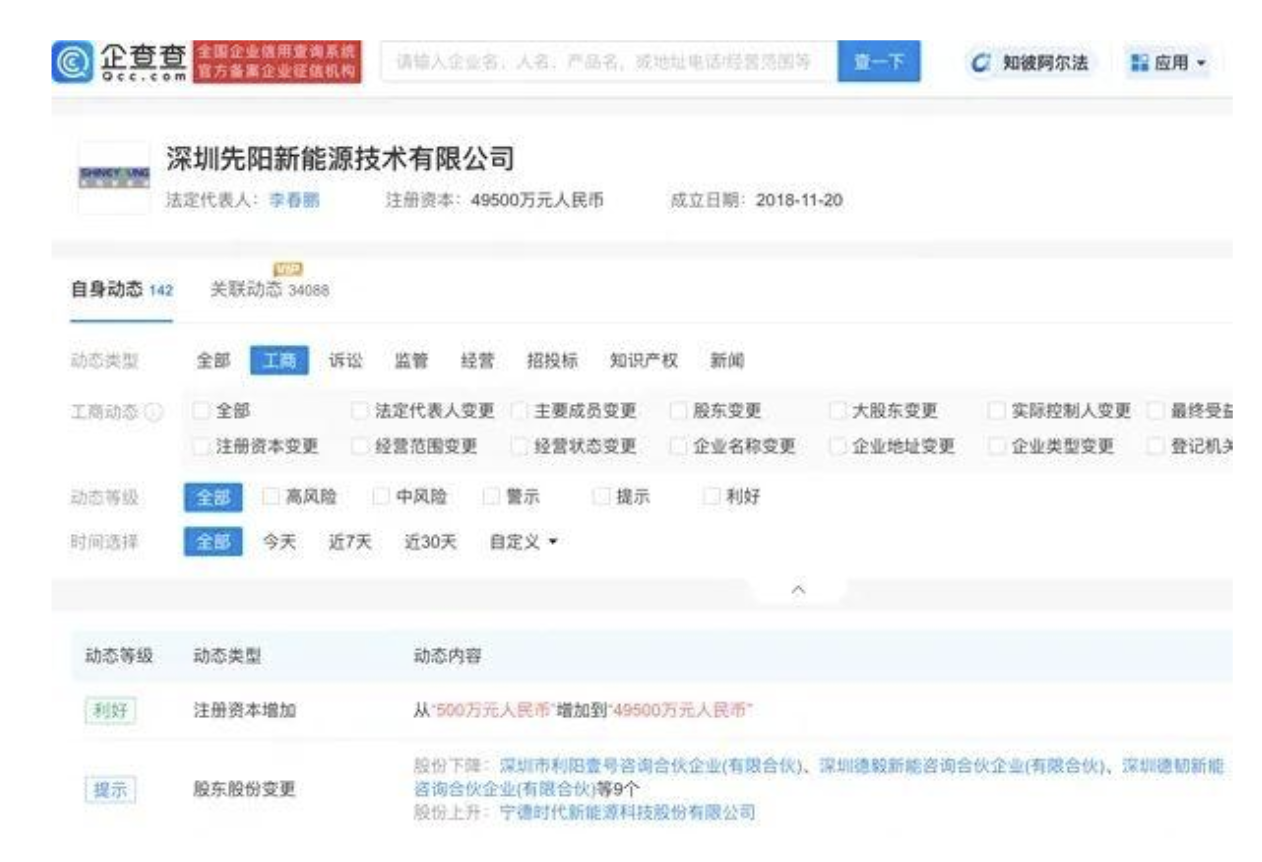Viewport: 1262px width, 862px height.
Task: Check the 企业名称变更 checkbox
Action: (678, 447)
